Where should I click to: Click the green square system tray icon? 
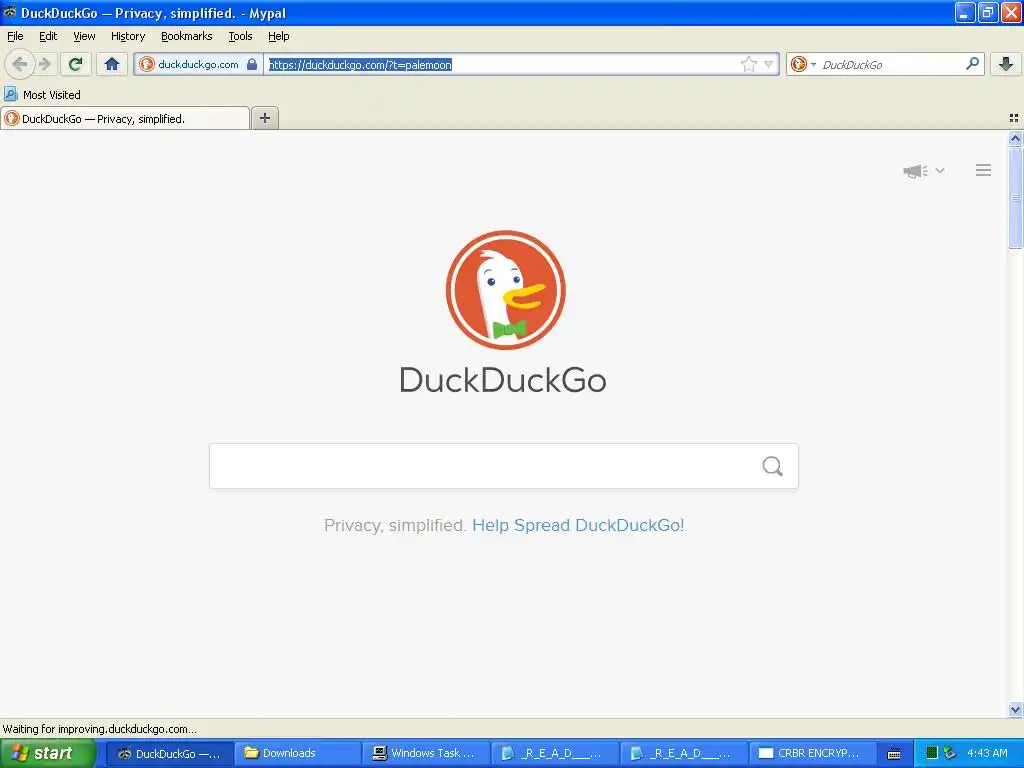932,753
